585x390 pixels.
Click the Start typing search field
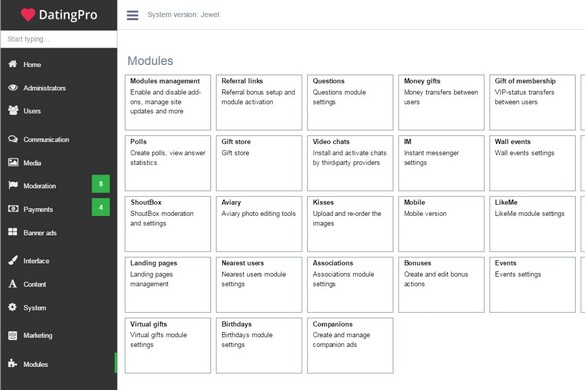59,39
